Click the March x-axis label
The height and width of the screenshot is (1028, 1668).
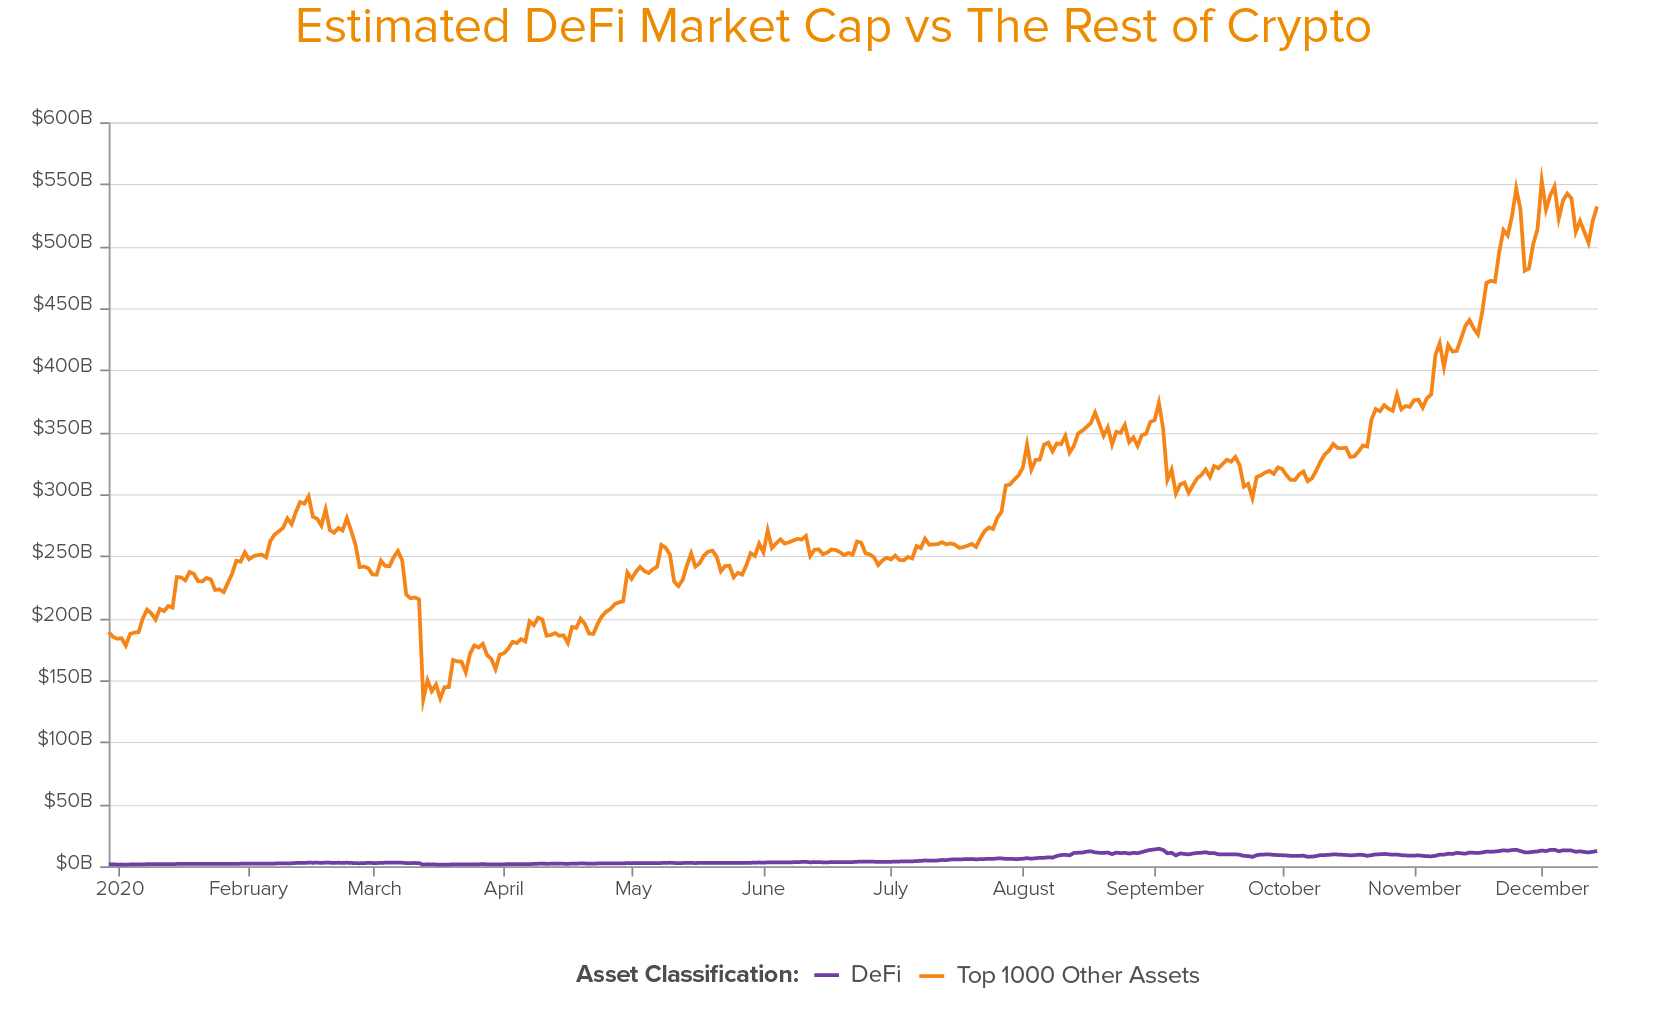coord(374,889)
